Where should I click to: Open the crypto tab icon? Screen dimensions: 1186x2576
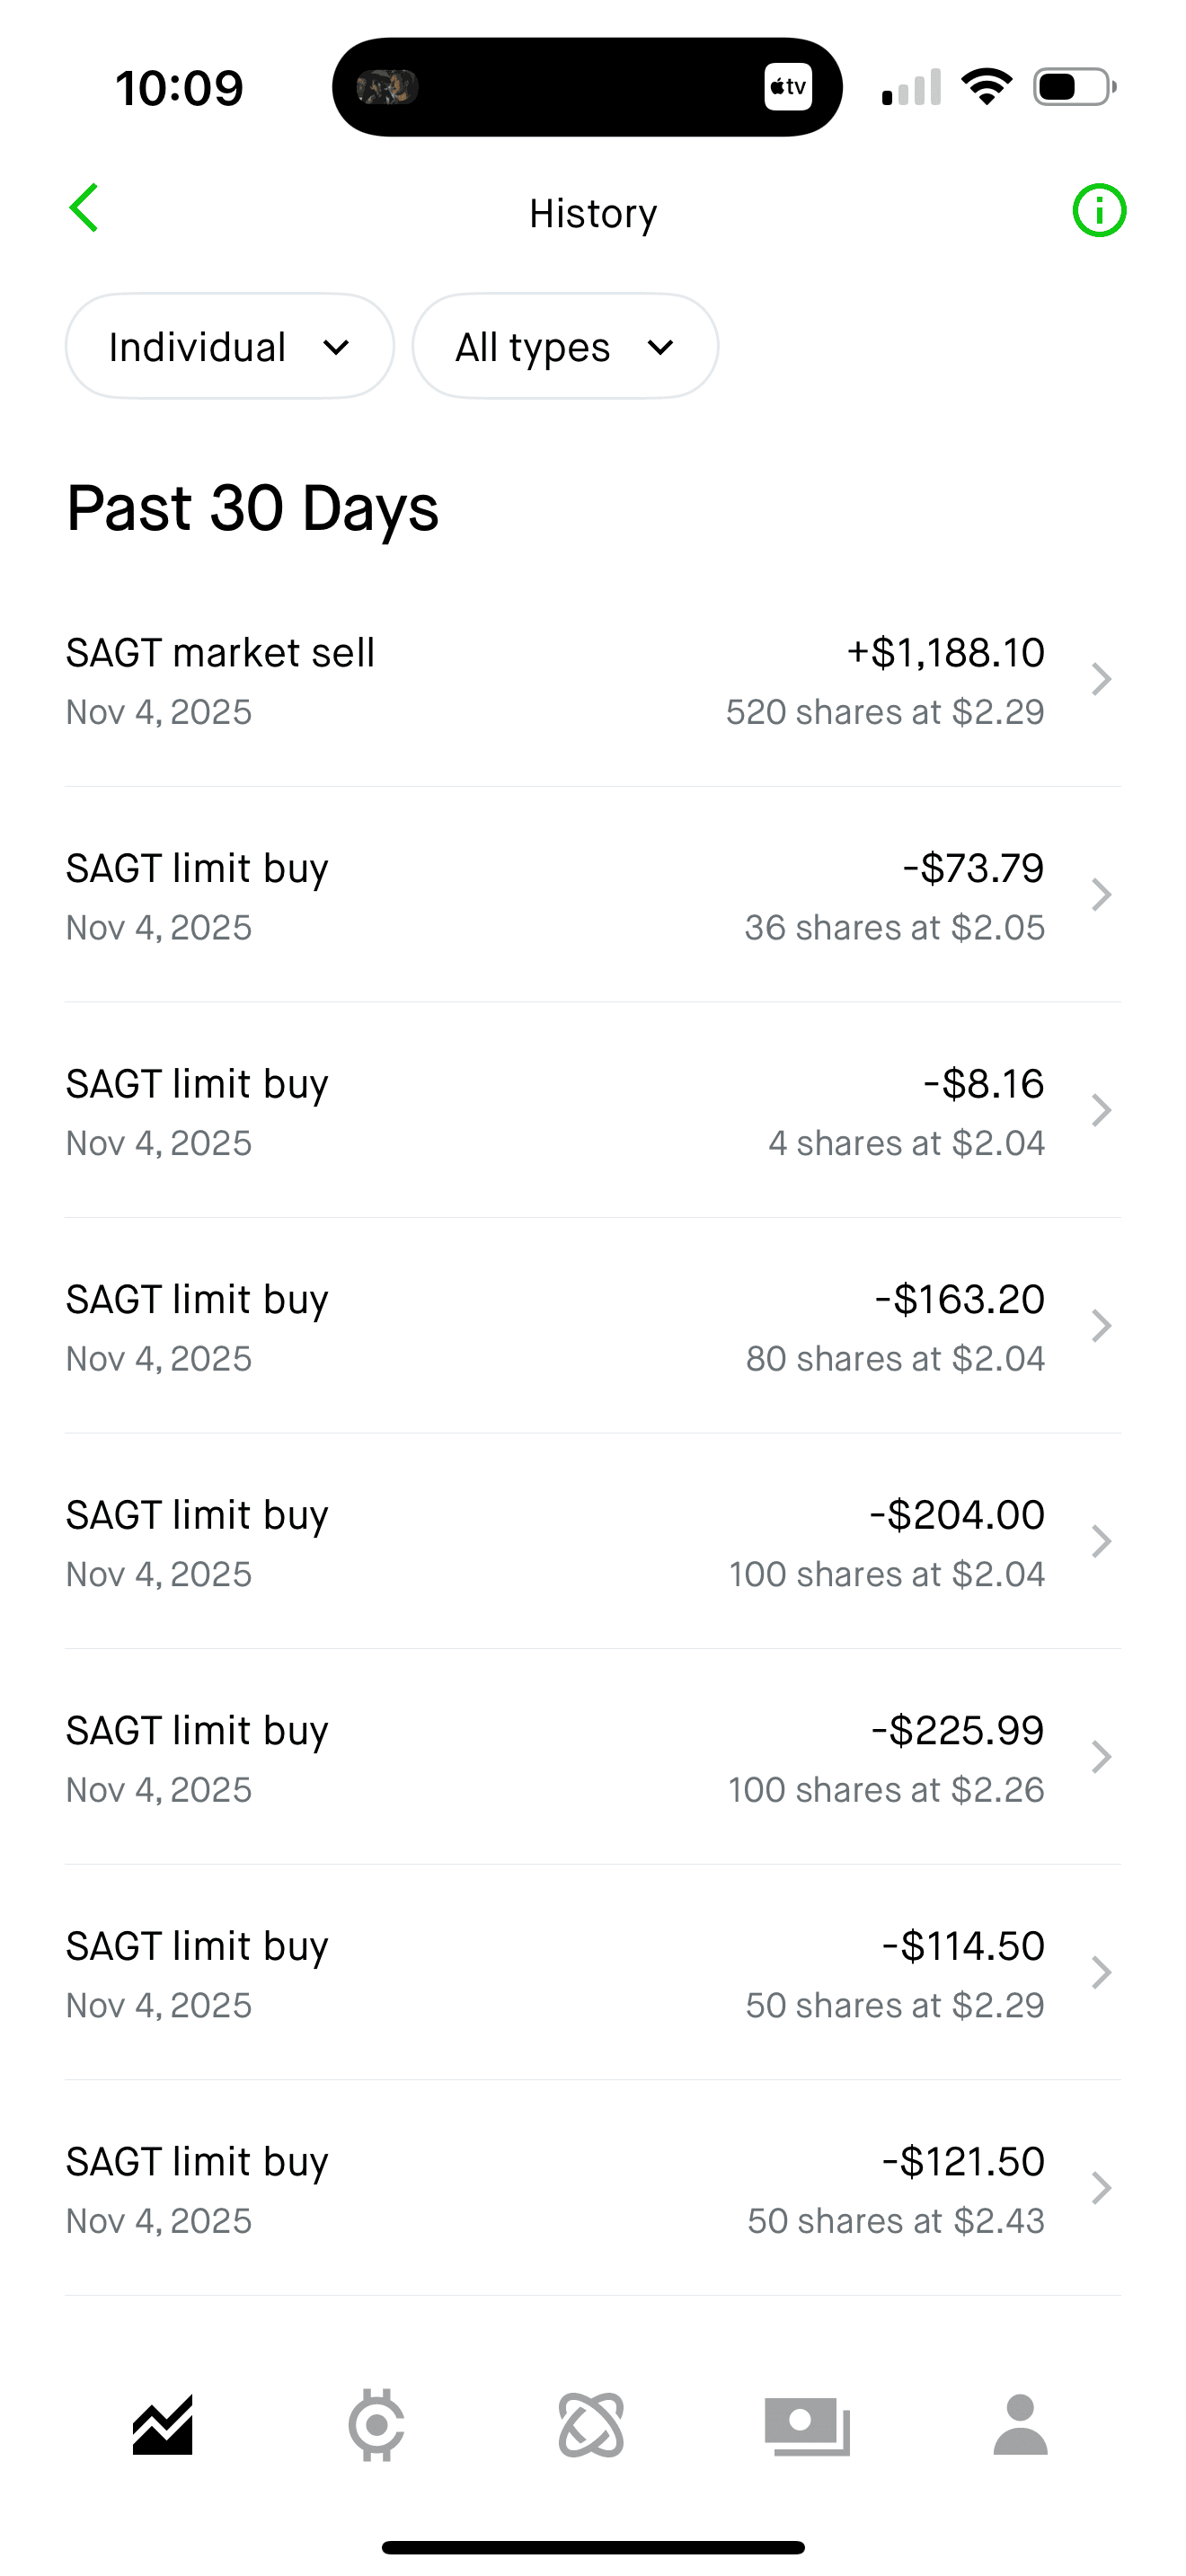(376, 2425)
